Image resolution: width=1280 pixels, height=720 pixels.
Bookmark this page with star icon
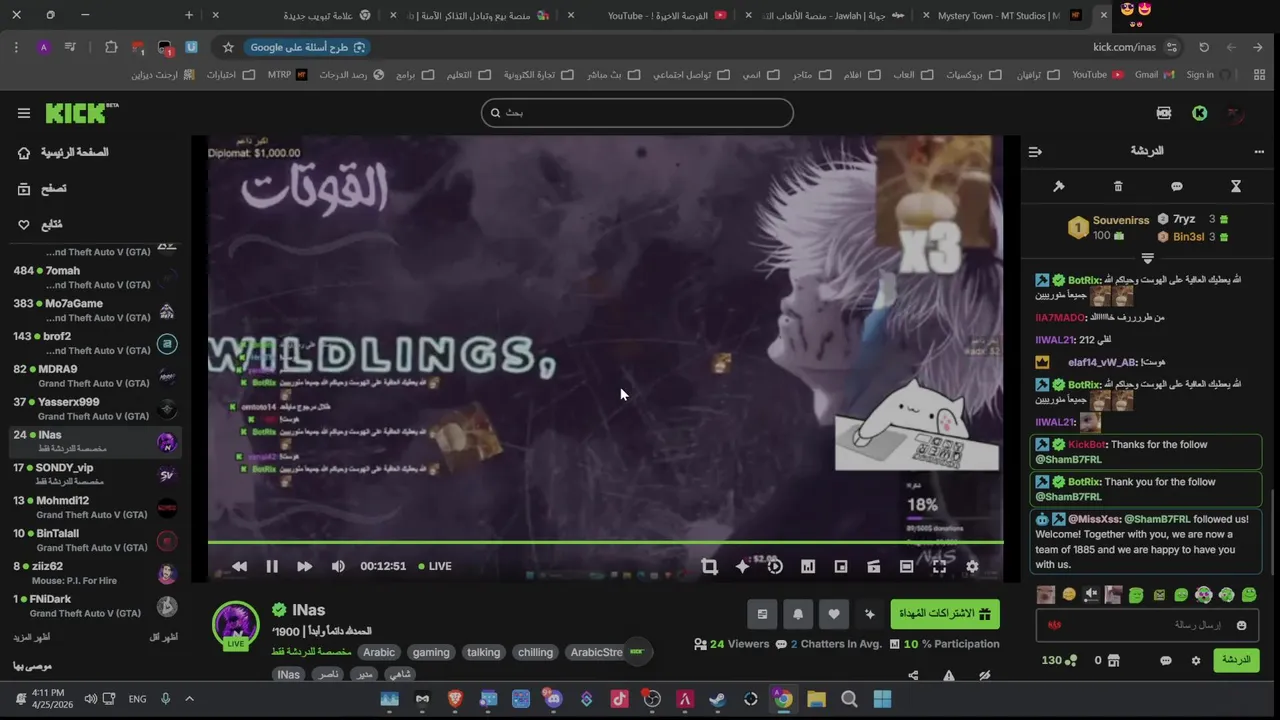point(228,47)
